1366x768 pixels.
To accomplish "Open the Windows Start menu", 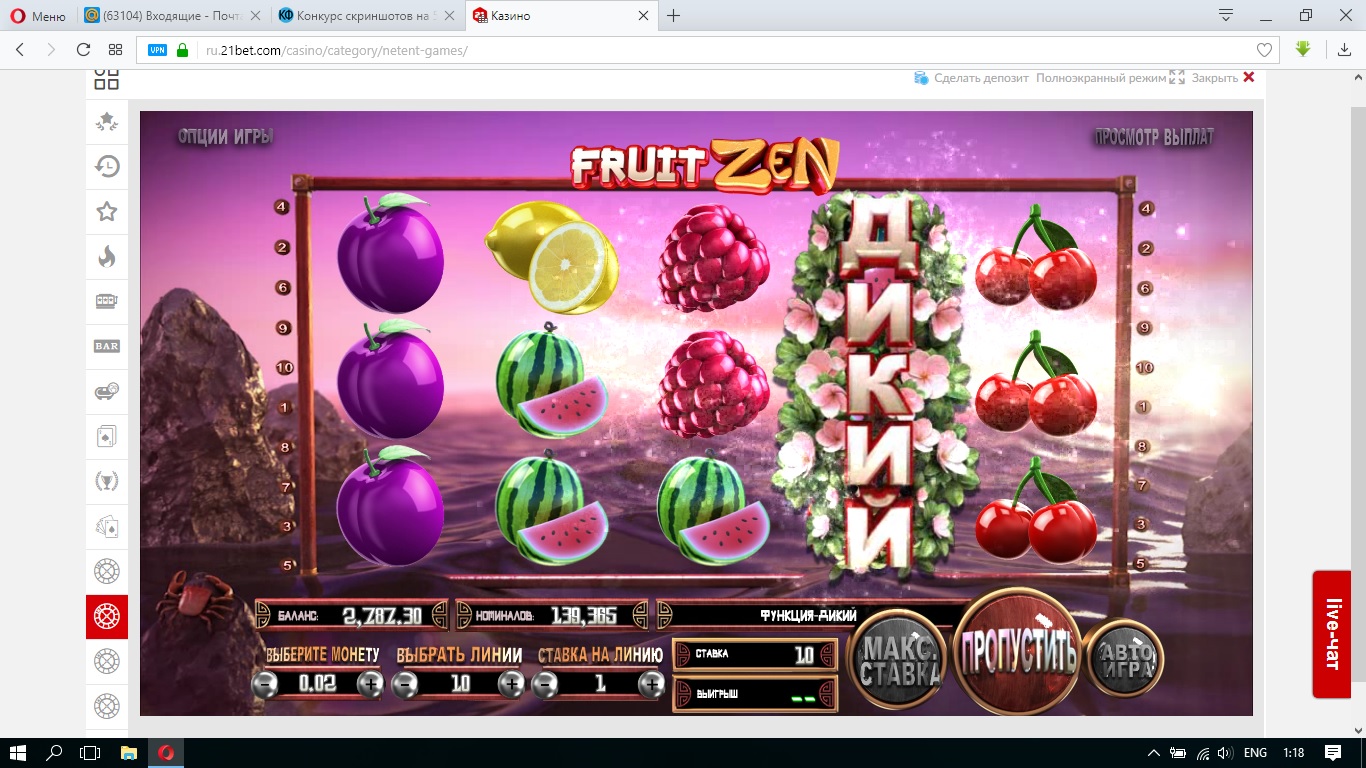I will [x=19, y=753].
